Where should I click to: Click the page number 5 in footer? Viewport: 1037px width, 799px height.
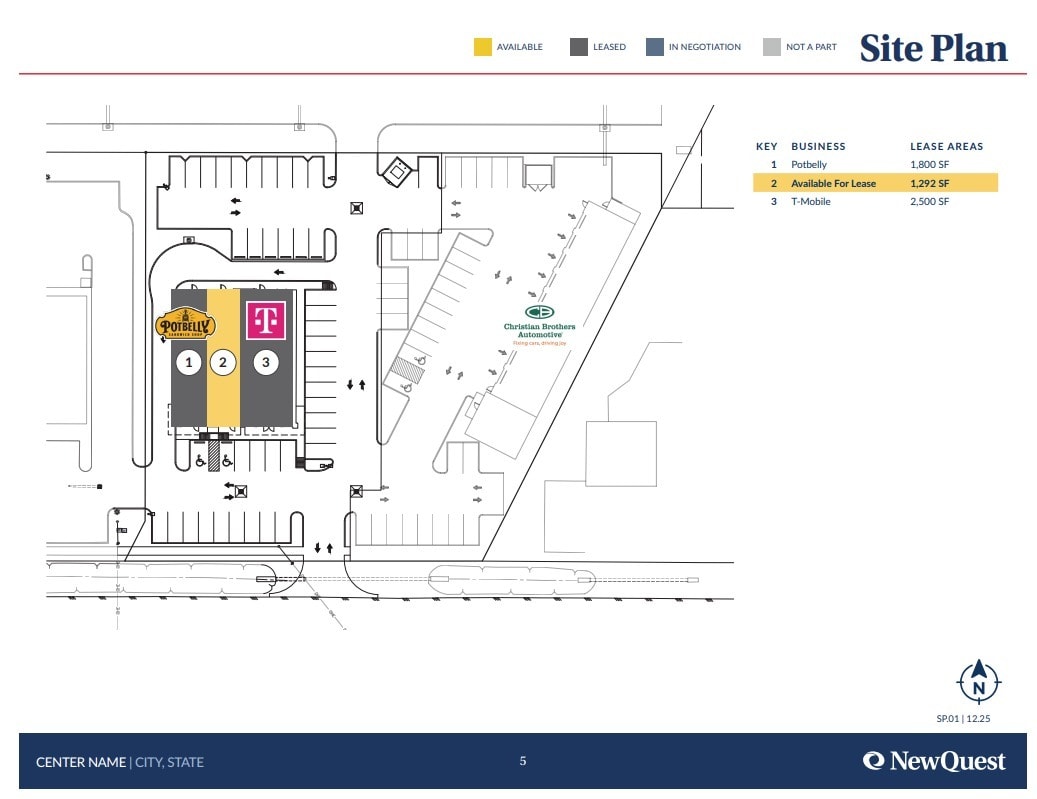click(522, 761)
